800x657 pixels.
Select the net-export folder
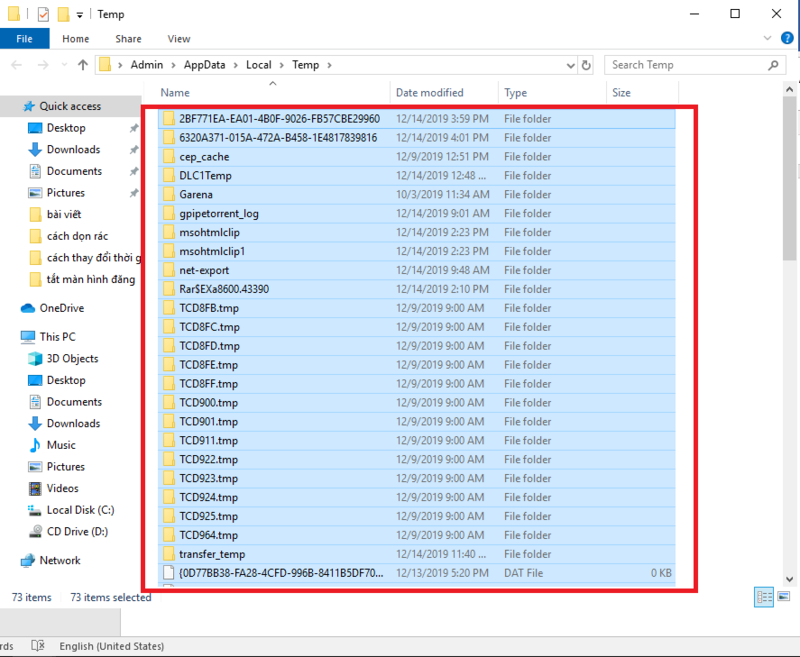point(417,270)
